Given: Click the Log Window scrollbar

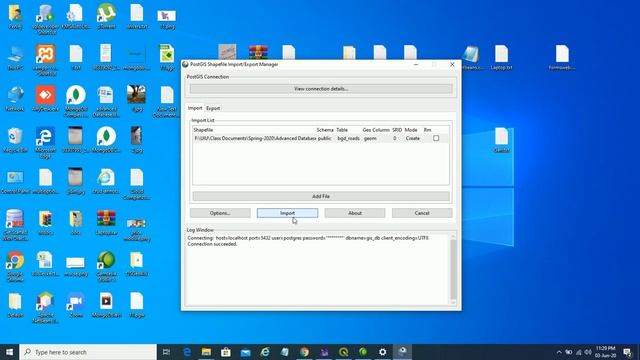Looking at the screenshot, I should (x=453, y=269).
